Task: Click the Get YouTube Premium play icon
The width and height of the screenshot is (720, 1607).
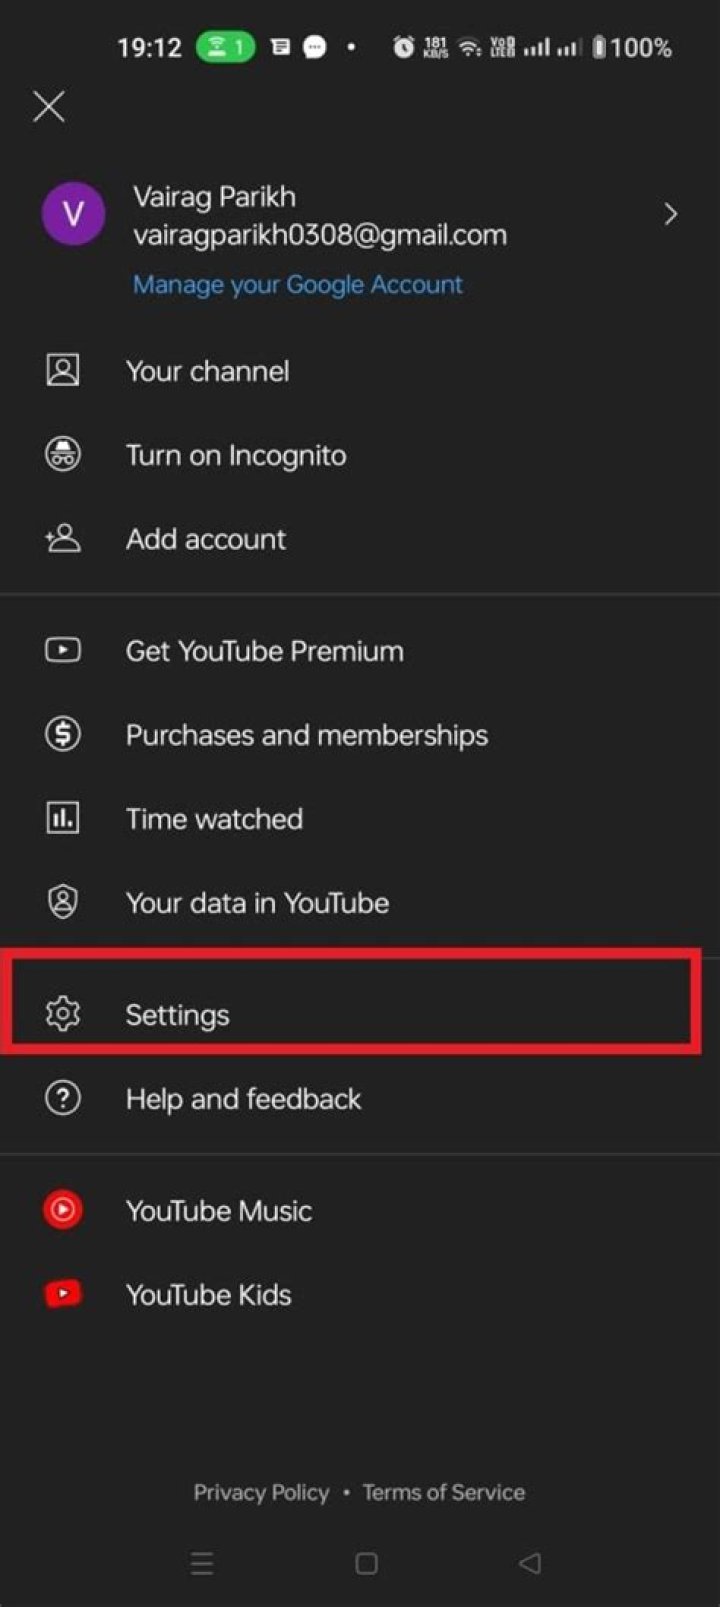Action: 62,650
